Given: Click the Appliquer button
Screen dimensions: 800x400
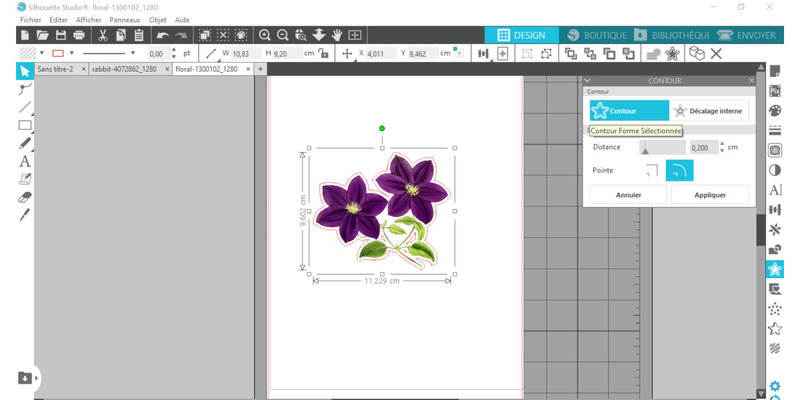Looking at the screenshot, I should pyautogui.click(x=709, y=195).
